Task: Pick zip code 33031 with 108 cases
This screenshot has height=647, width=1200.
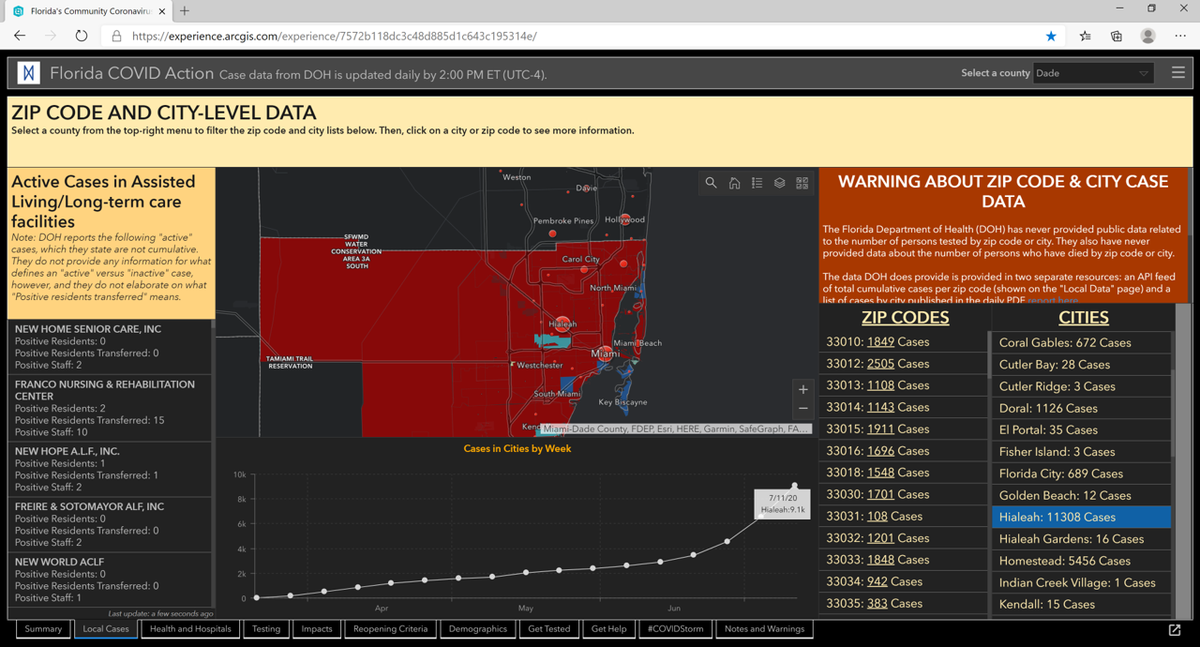Action: coord(903,516)
